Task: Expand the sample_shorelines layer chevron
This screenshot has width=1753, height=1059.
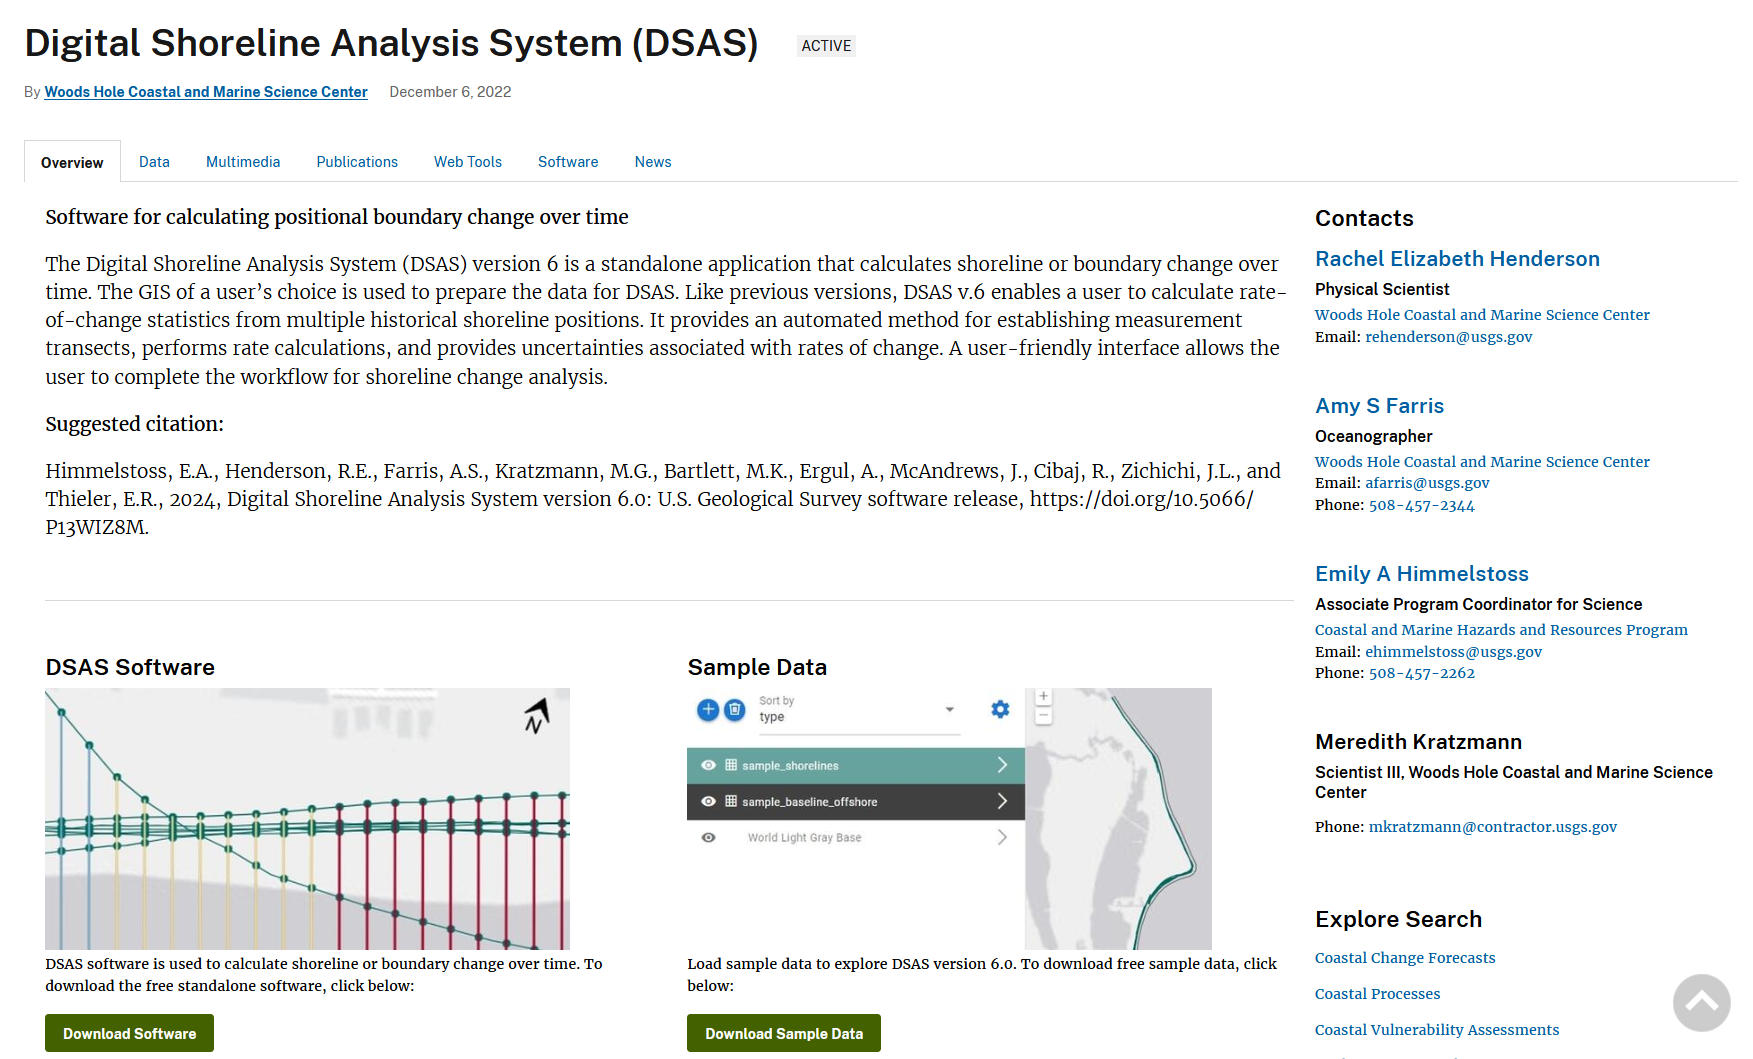Action: coord(1002,765)
